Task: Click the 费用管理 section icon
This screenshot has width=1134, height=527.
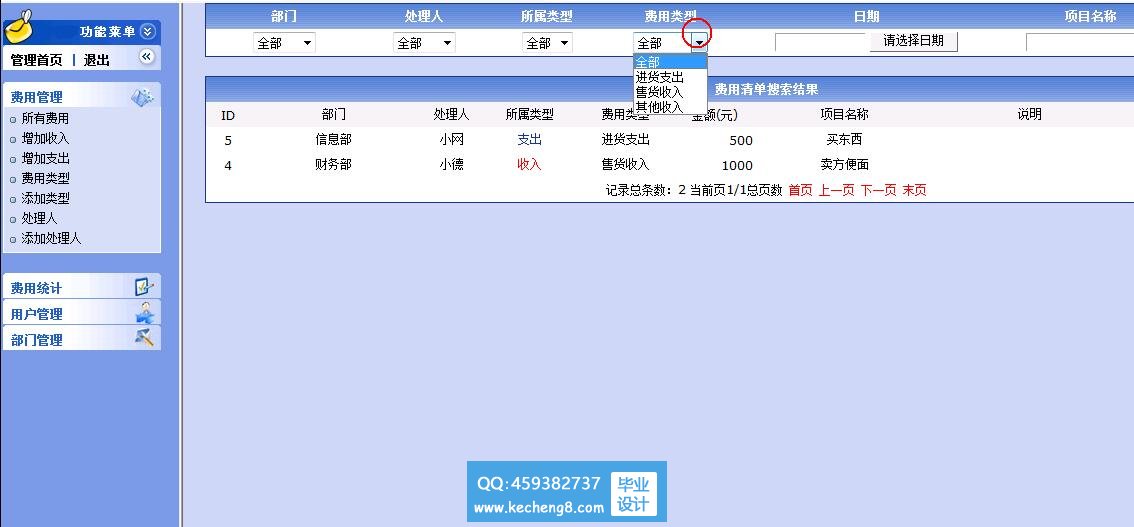Action: coord(142,97)
